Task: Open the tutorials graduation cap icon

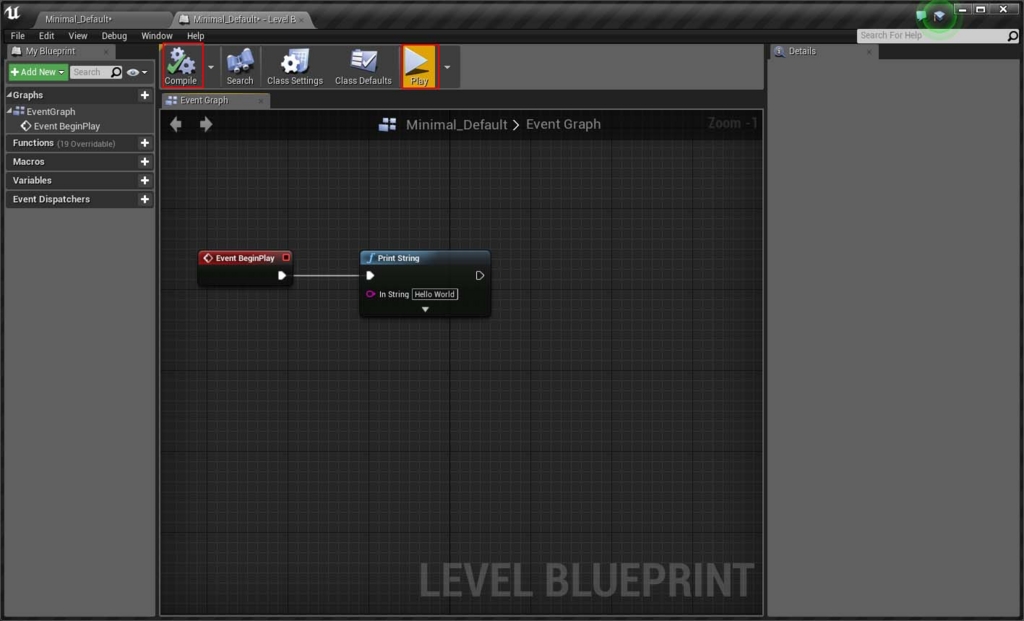Action: (x=939, y=15)
